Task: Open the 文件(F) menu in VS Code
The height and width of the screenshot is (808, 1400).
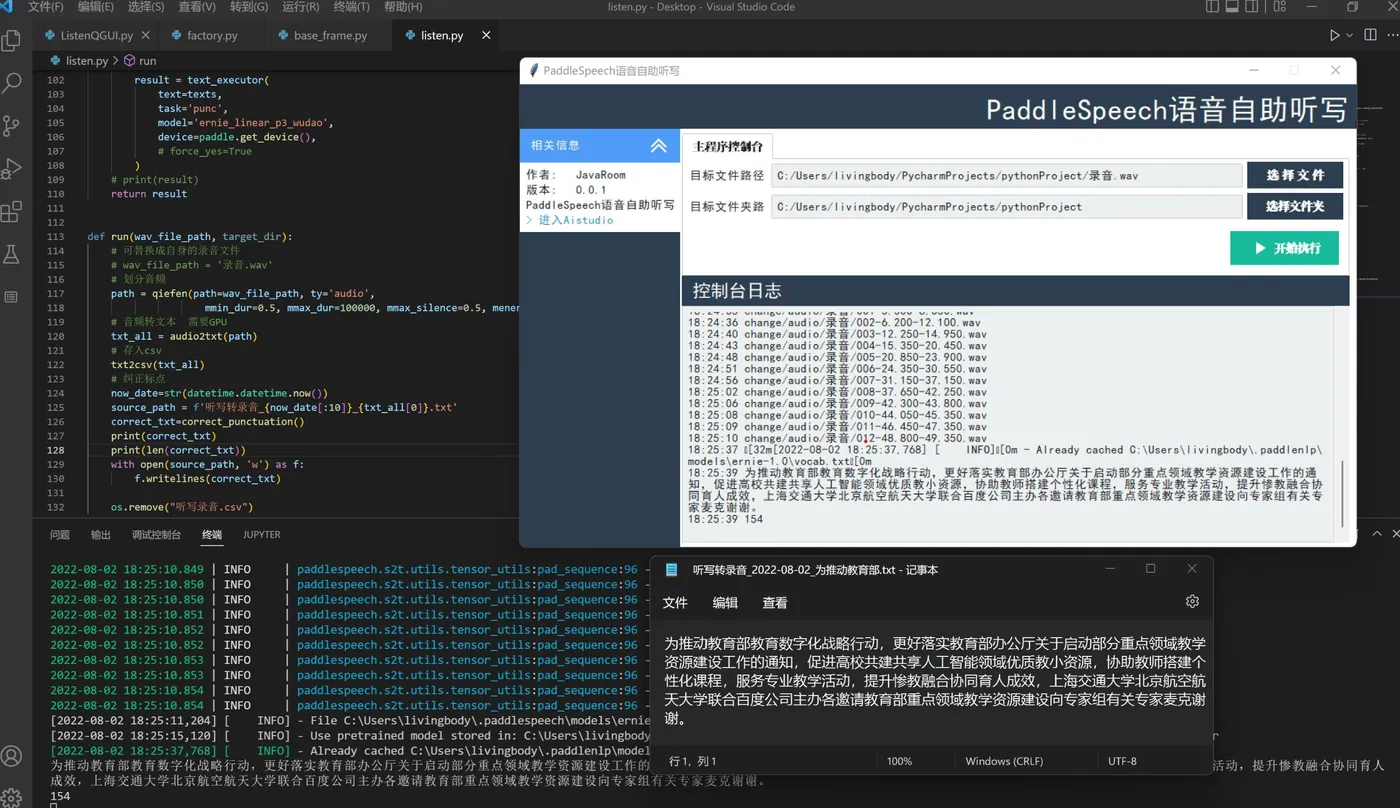Action: [45, 7]
